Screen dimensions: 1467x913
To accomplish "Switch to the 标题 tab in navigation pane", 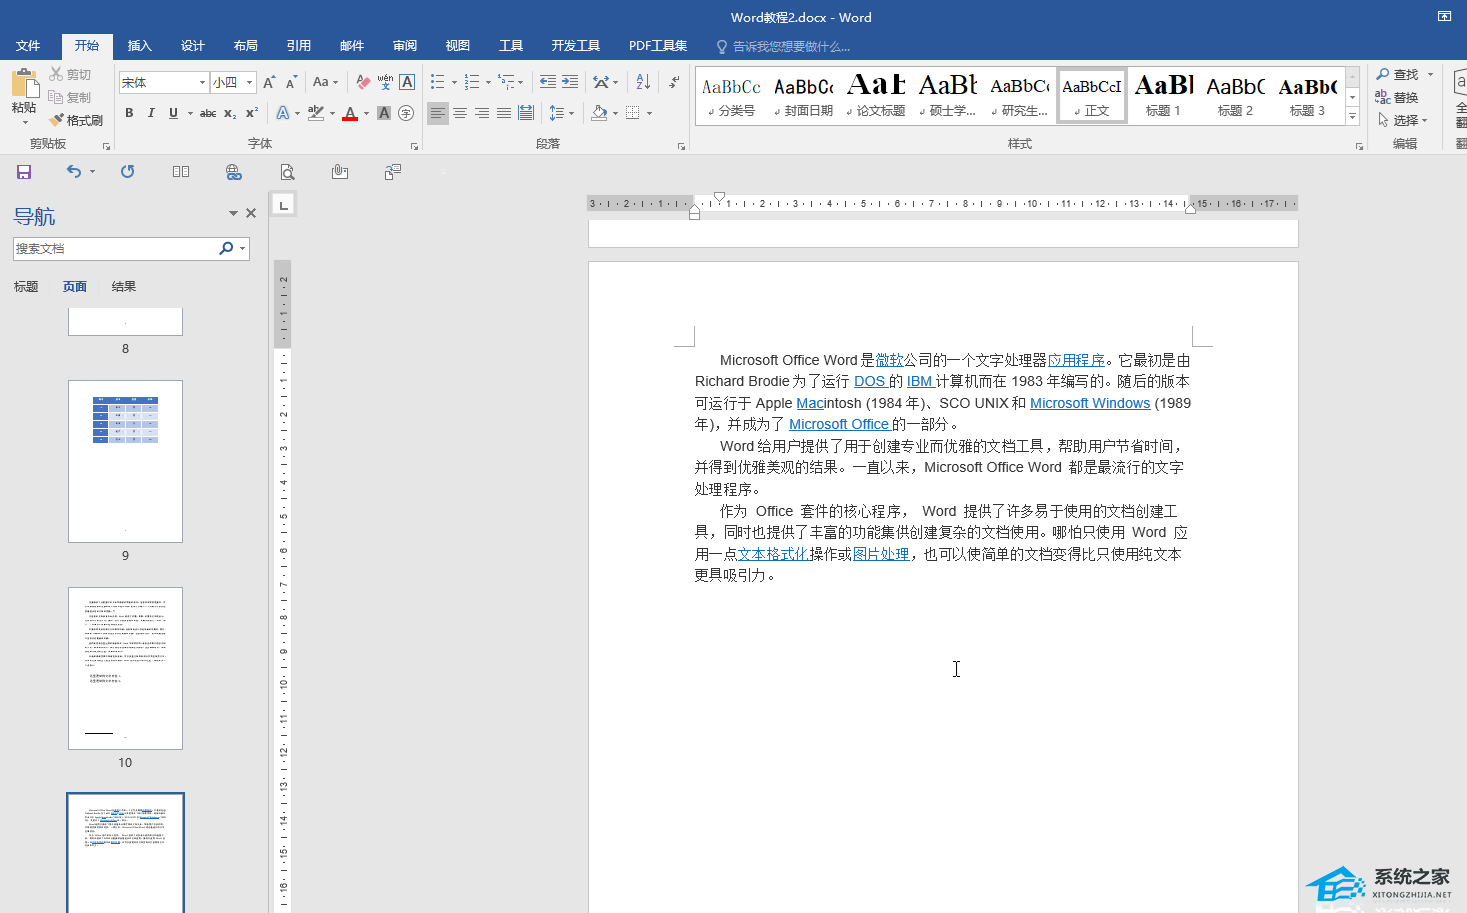I will pyautogui.click(x=26, y=287).
